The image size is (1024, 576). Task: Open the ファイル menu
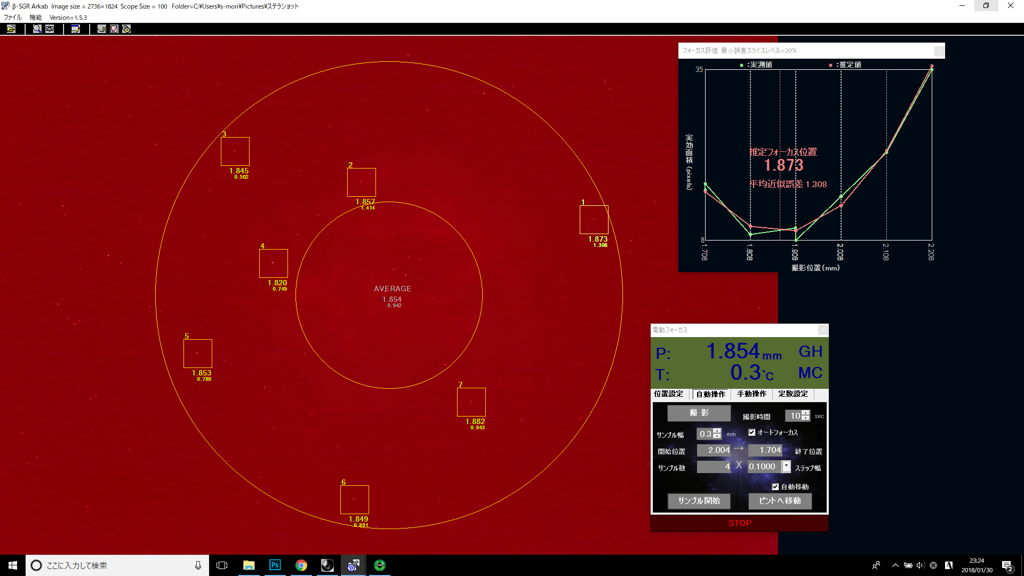(12, 17)
